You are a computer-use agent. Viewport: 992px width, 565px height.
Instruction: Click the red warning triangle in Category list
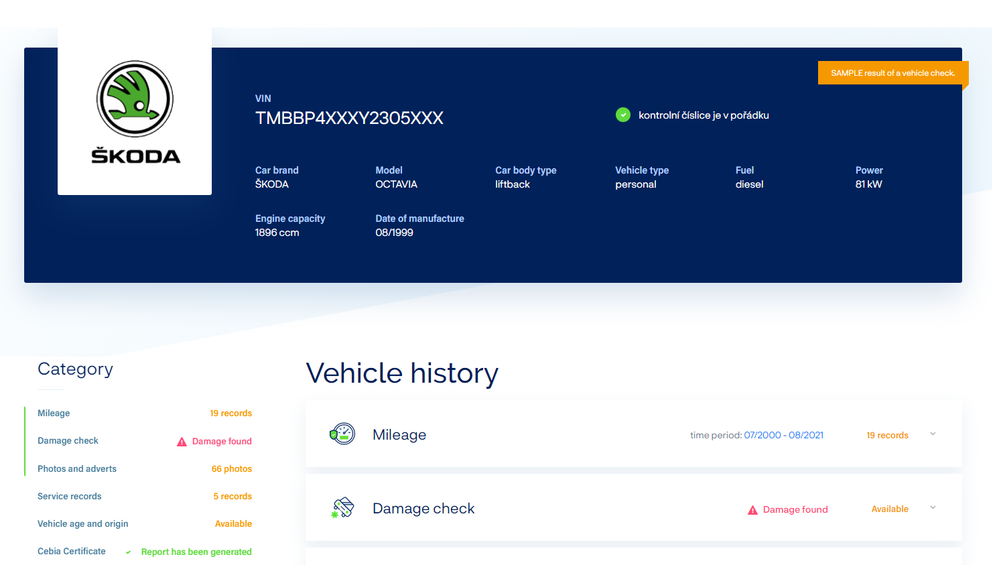click(182, 442)
